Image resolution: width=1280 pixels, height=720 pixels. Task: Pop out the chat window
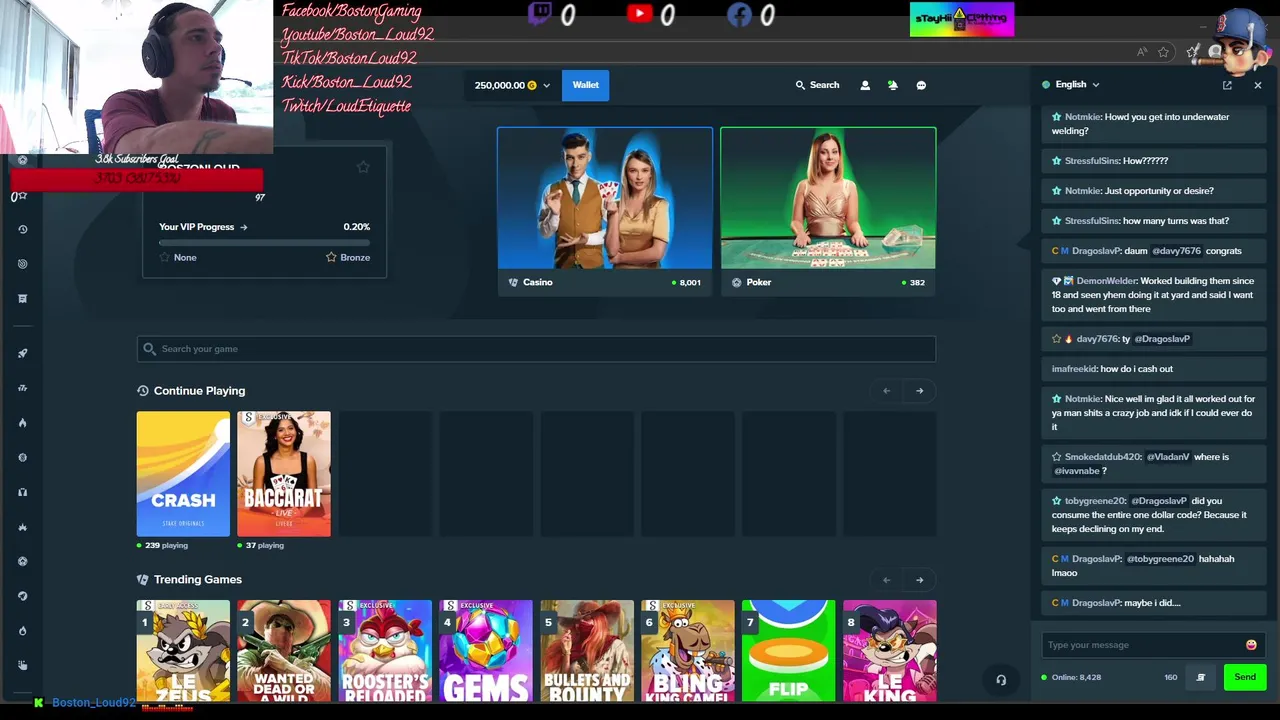click(x=1227, y=85)
